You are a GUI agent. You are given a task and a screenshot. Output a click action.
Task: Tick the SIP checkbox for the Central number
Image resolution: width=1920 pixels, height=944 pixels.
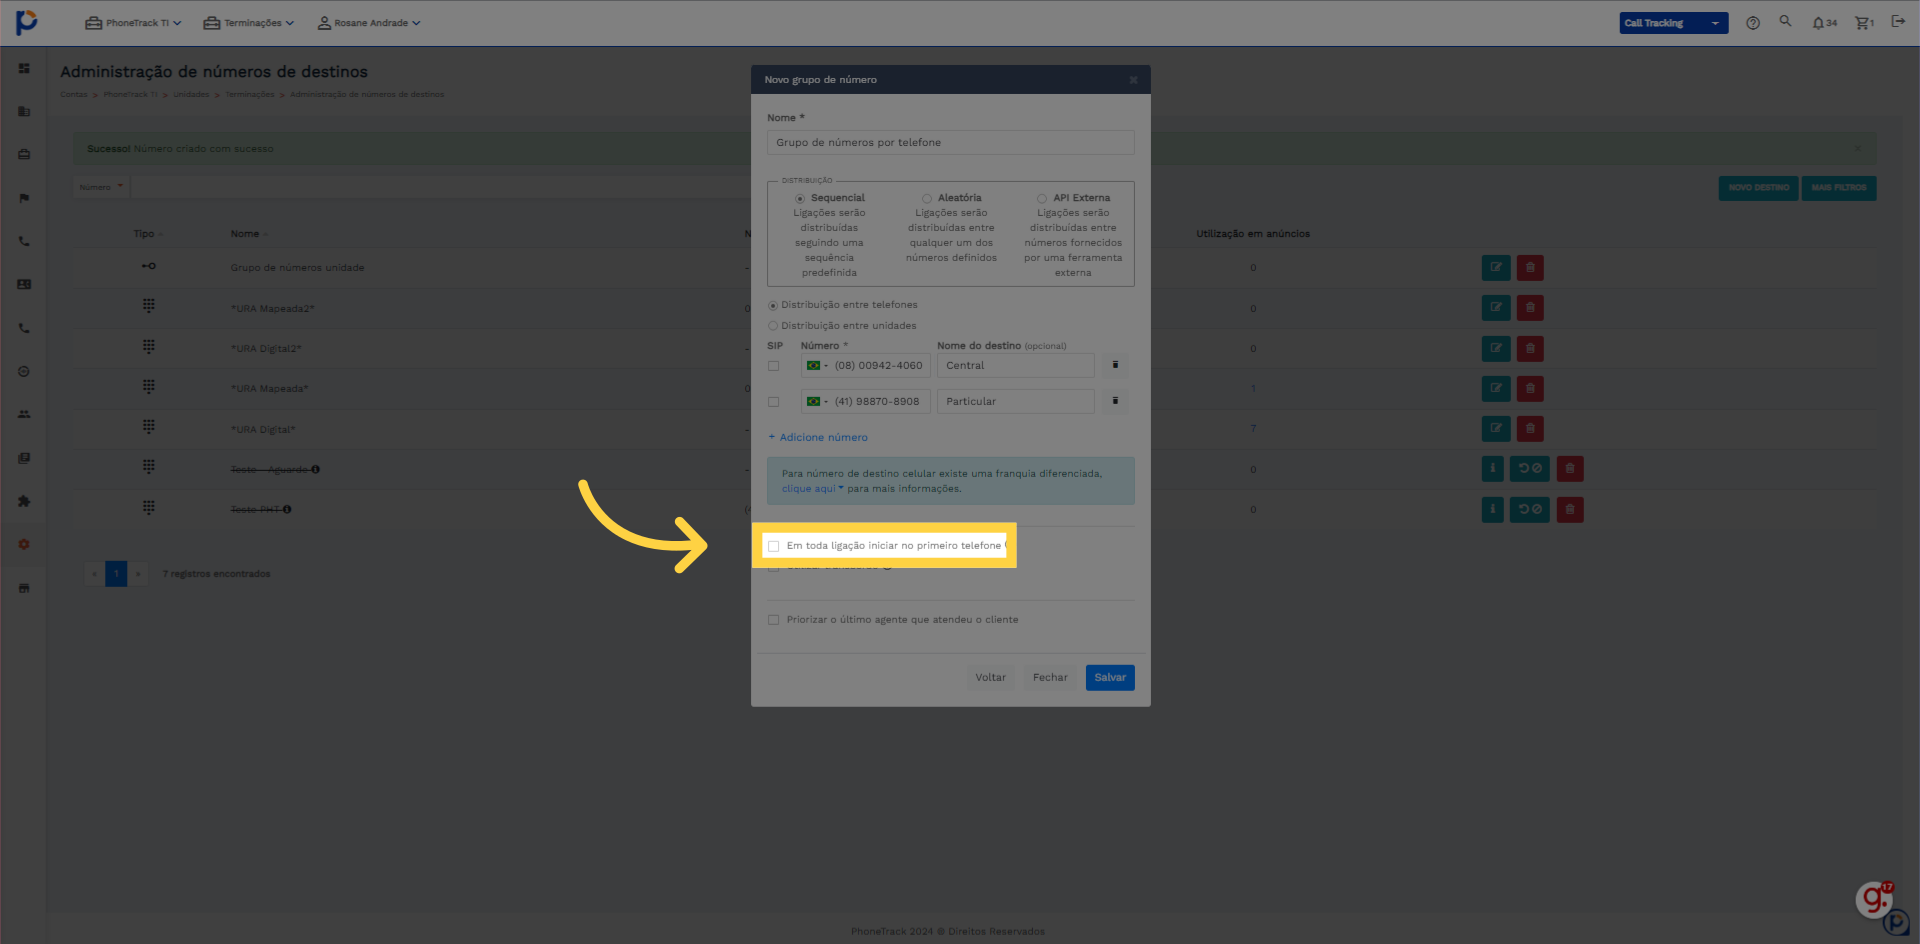[x=774, y=366]
